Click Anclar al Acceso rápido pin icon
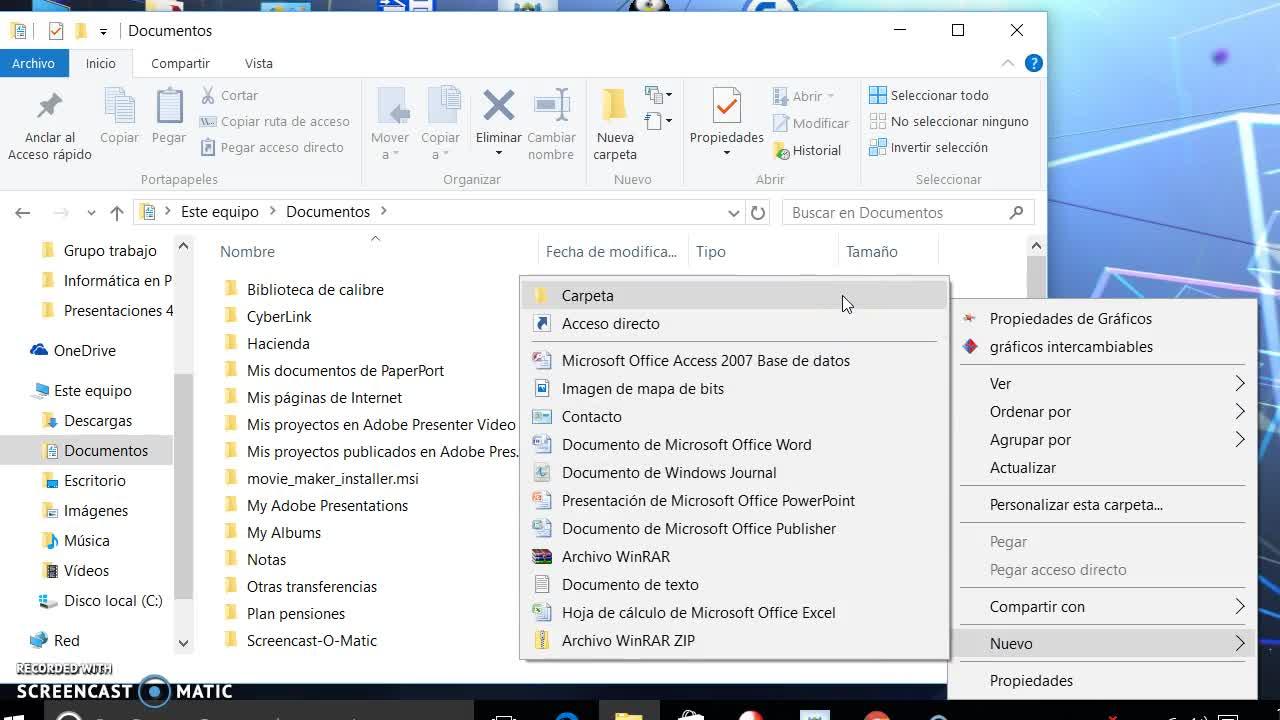 click(49, 106)
